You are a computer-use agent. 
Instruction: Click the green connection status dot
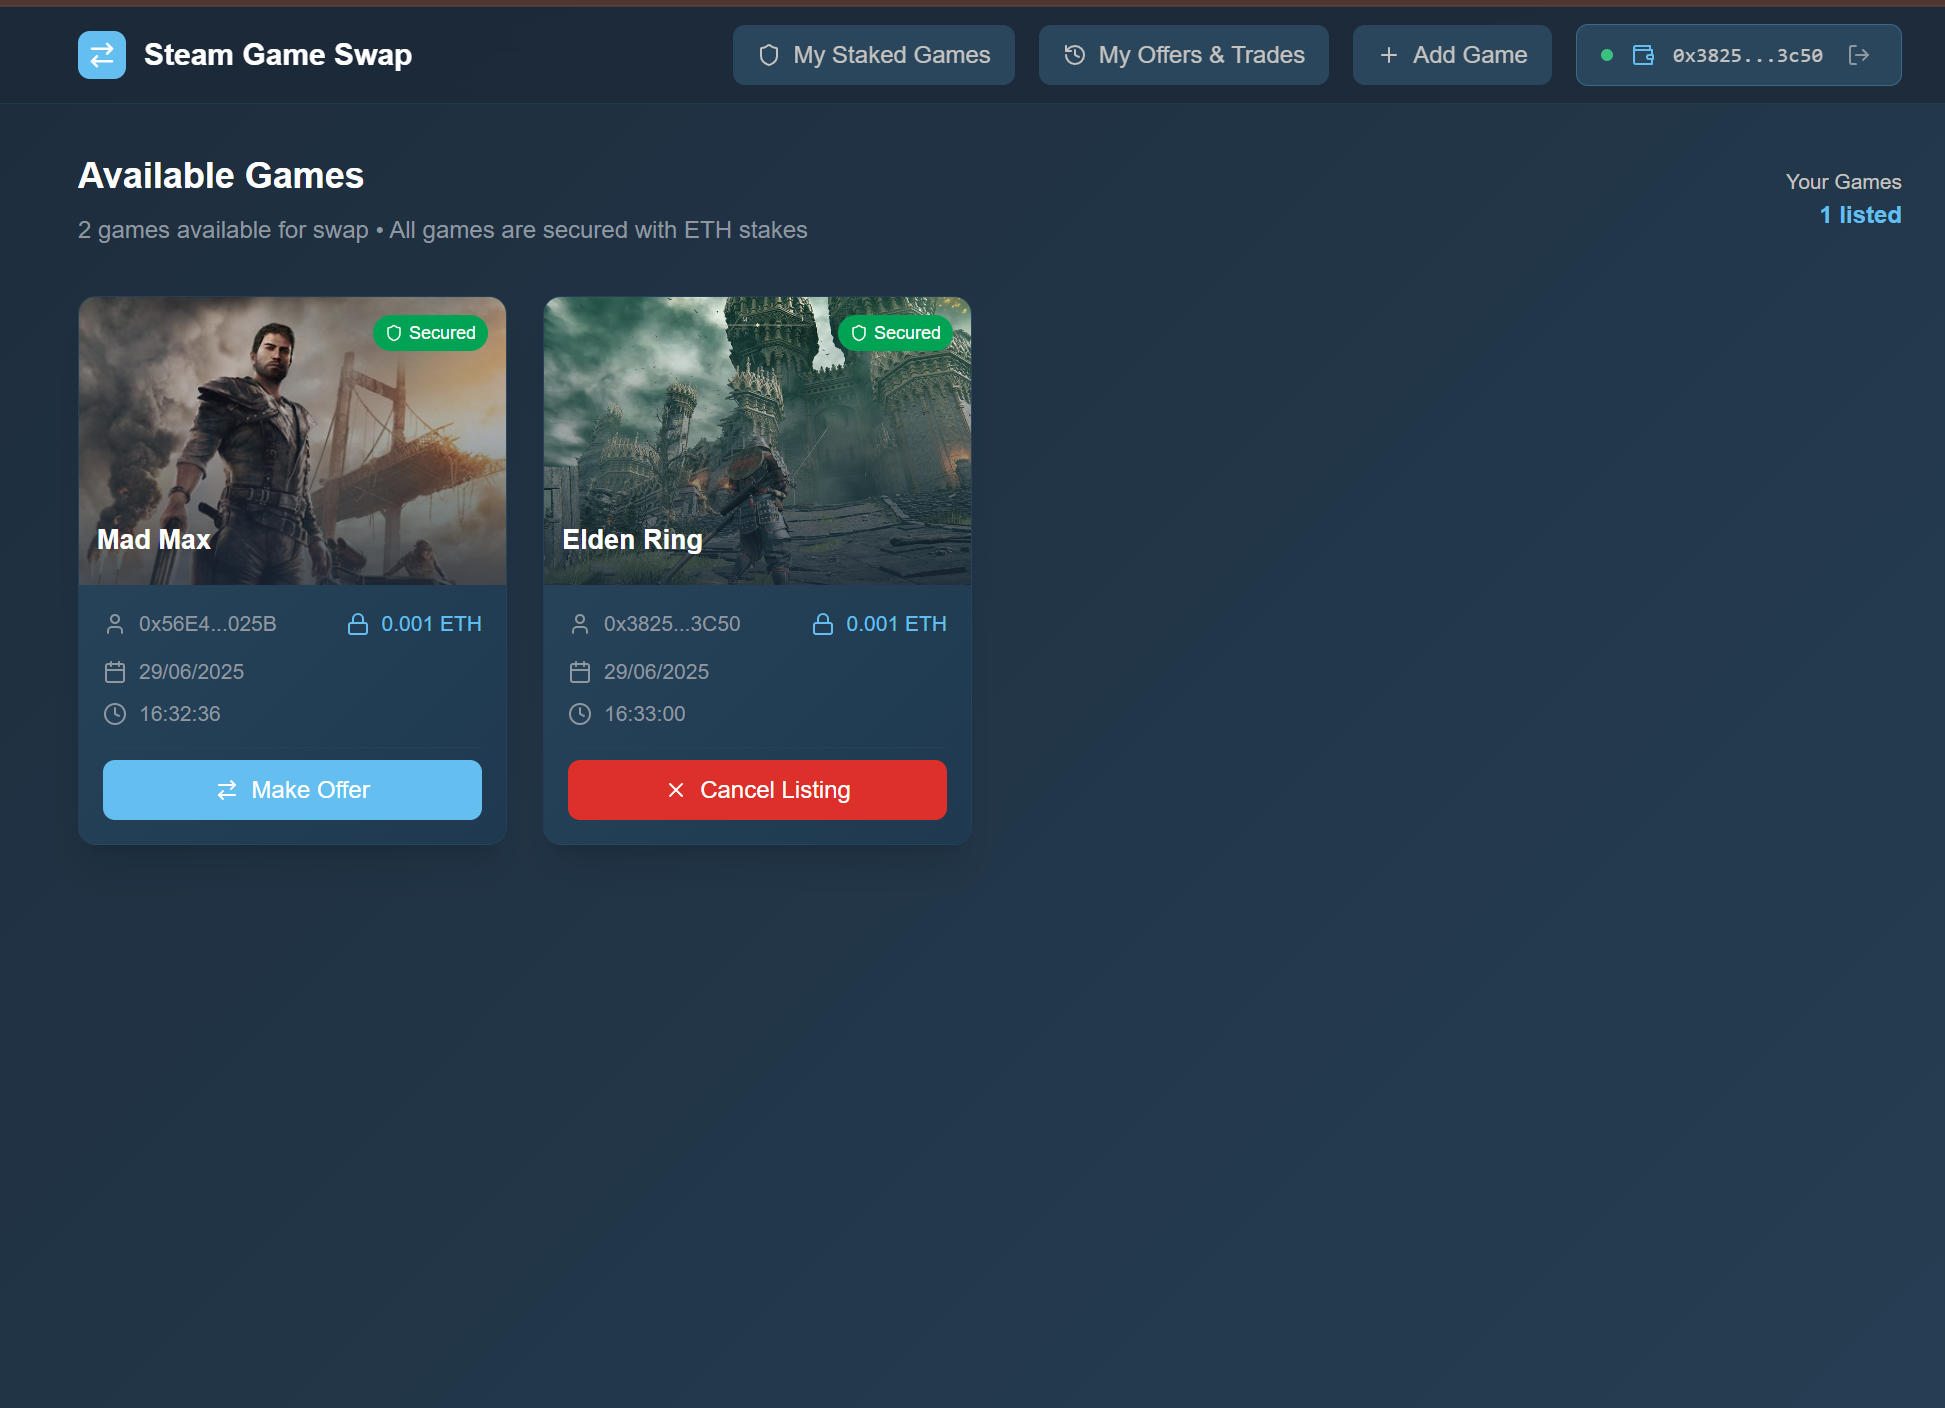1607,55
